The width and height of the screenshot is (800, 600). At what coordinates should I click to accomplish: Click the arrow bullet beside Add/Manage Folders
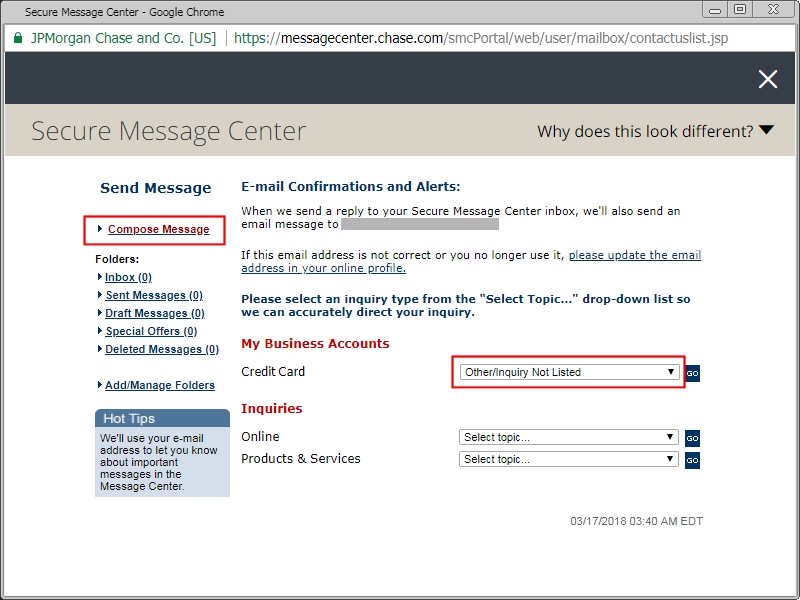99,384
